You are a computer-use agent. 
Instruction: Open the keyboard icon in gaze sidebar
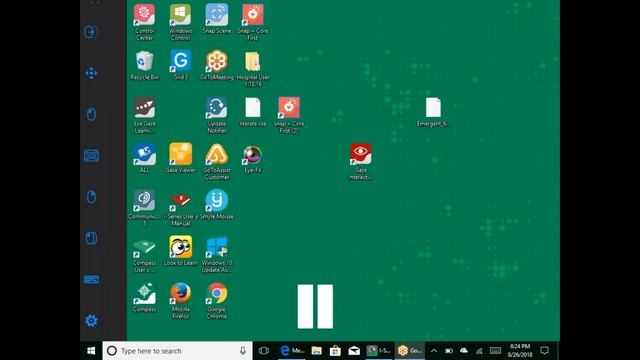(91, 280)
